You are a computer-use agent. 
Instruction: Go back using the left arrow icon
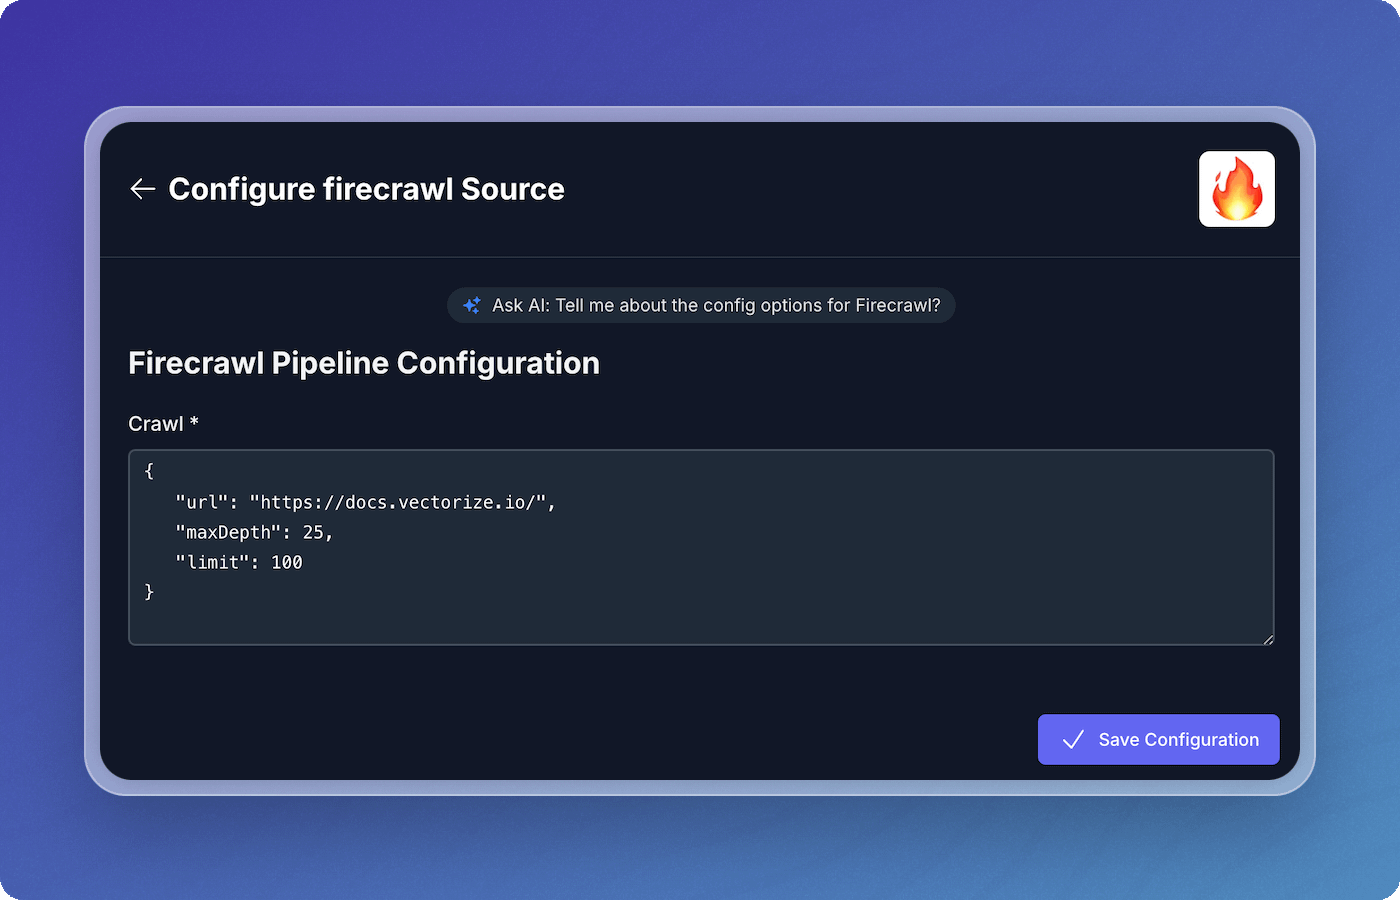142,189
